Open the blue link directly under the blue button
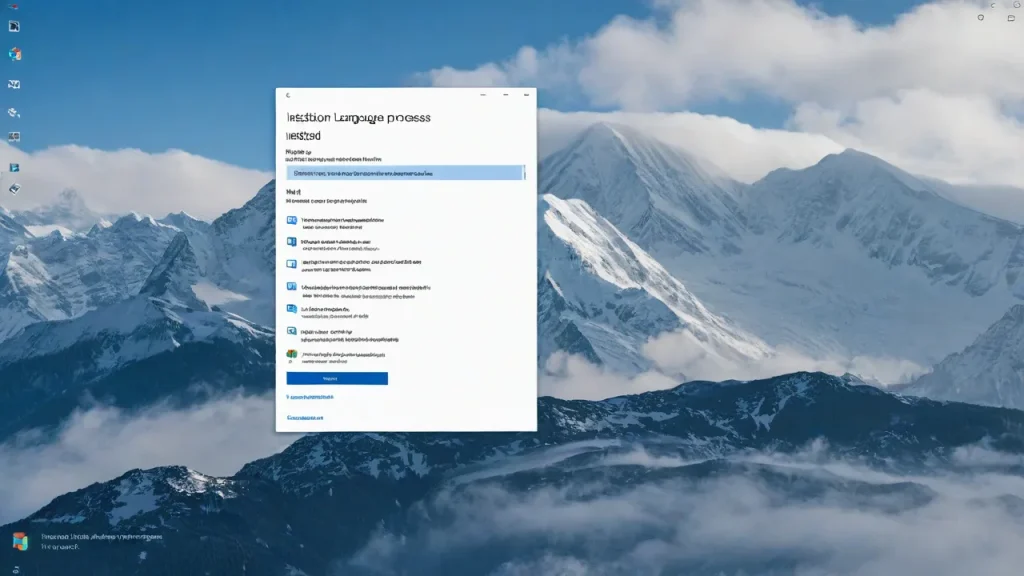Image resolution: width=1024 pixels, height=576 pixels. click(x=310, y=397)
